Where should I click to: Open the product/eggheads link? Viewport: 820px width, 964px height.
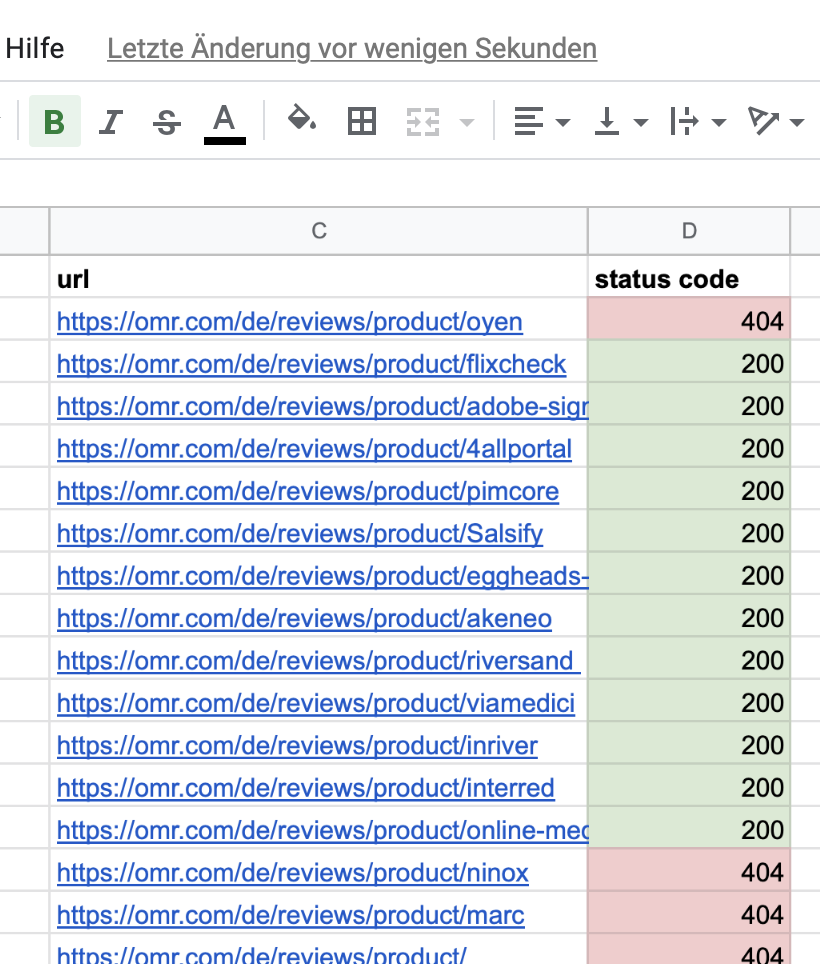pyautogui.click(x=323, y=576)
